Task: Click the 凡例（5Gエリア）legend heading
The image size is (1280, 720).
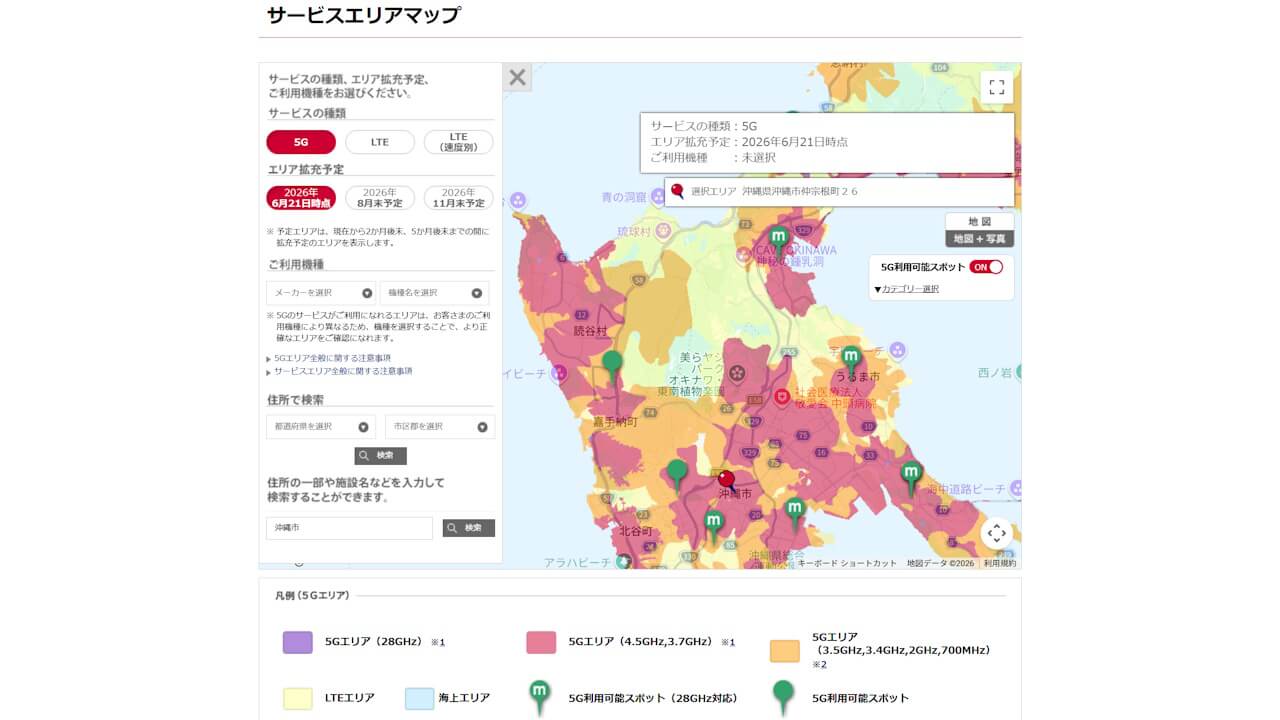Action: (x=312, y=595)
